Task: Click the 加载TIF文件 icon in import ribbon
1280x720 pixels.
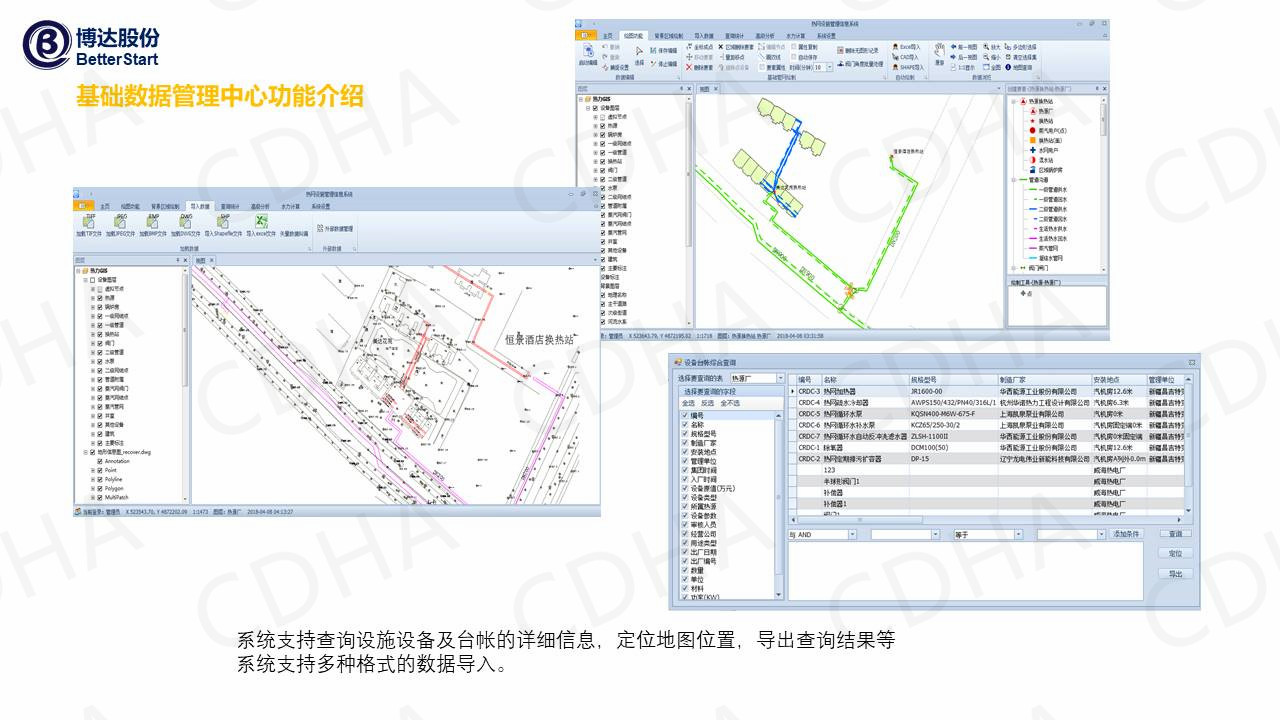Action: [90, 222]
